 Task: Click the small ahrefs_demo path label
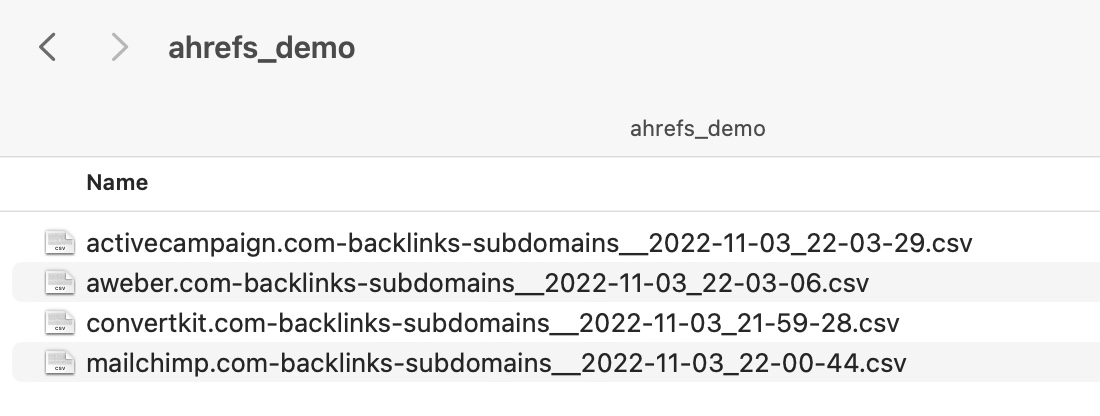coord(697,129)
